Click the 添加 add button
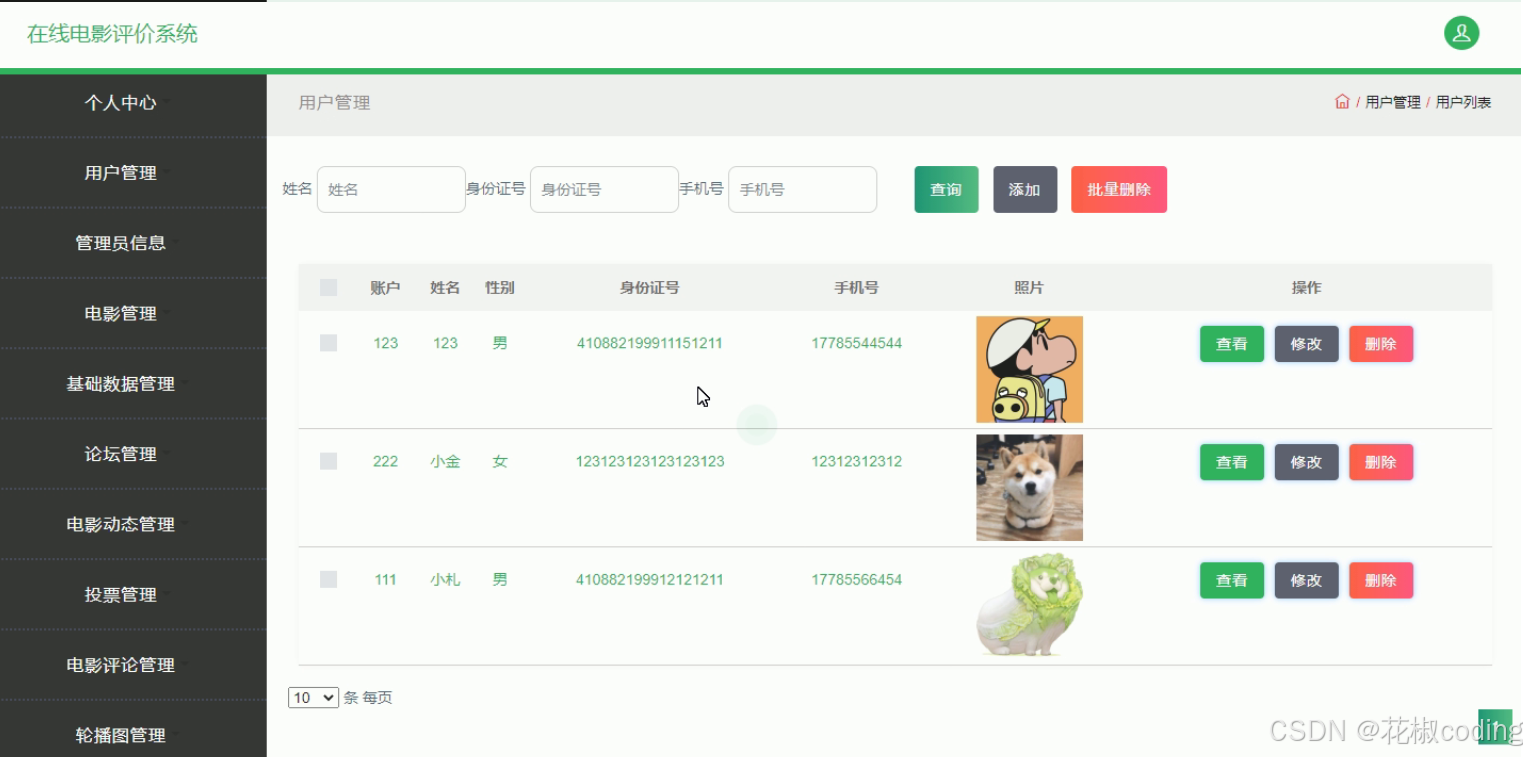 1025,189
